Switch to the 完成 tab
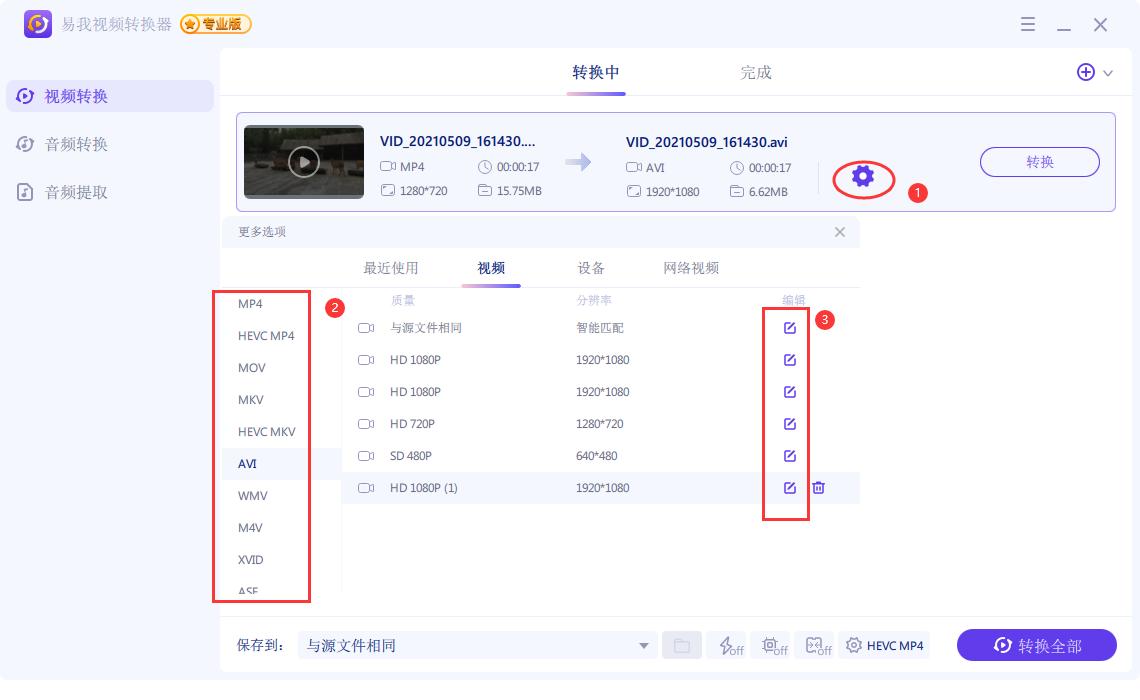Image resolution: width=1140 pixels, height=700 pixels. [x=756, y=72]
